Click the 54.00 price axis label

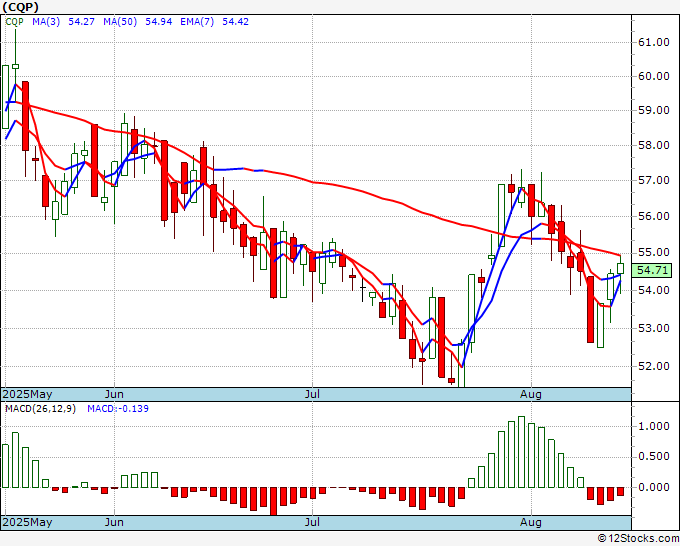click(x=654, y=290)
